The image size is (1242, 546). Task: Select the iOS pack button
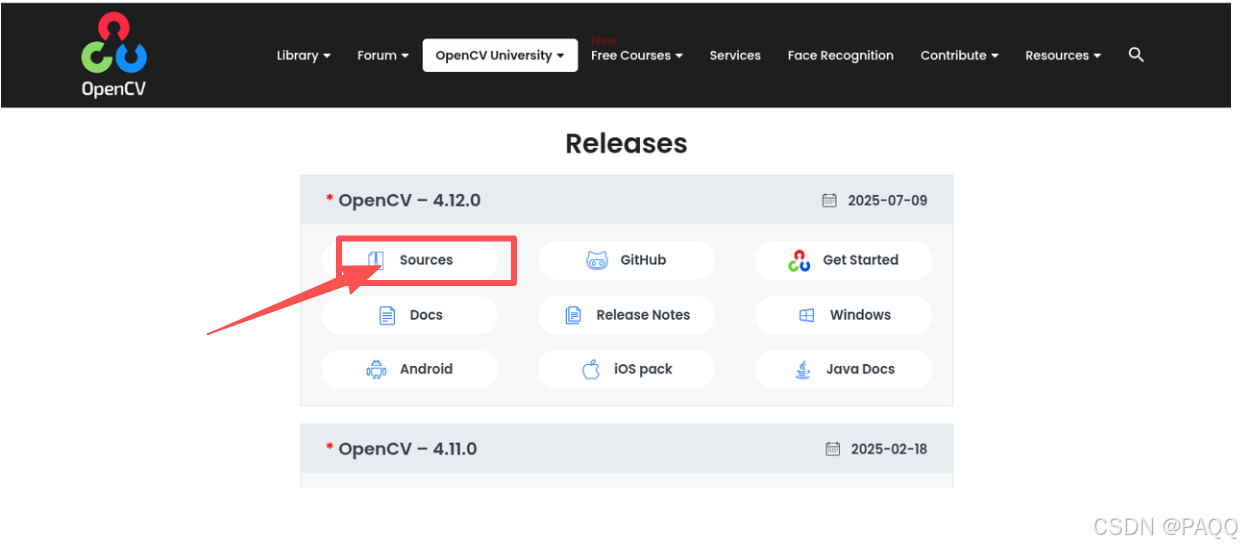[626, 369]
